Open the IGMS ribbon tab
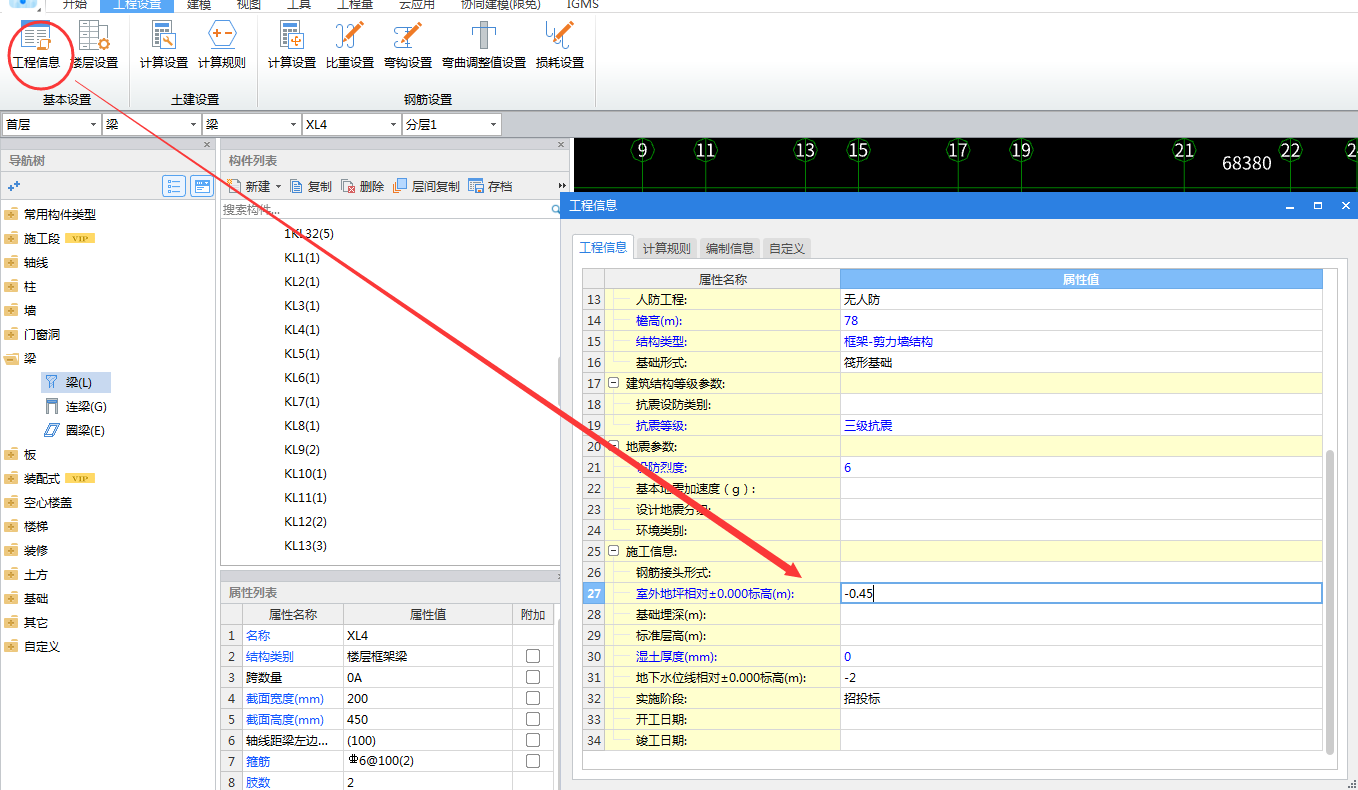 pyautogui.click(x=583, y=5)
